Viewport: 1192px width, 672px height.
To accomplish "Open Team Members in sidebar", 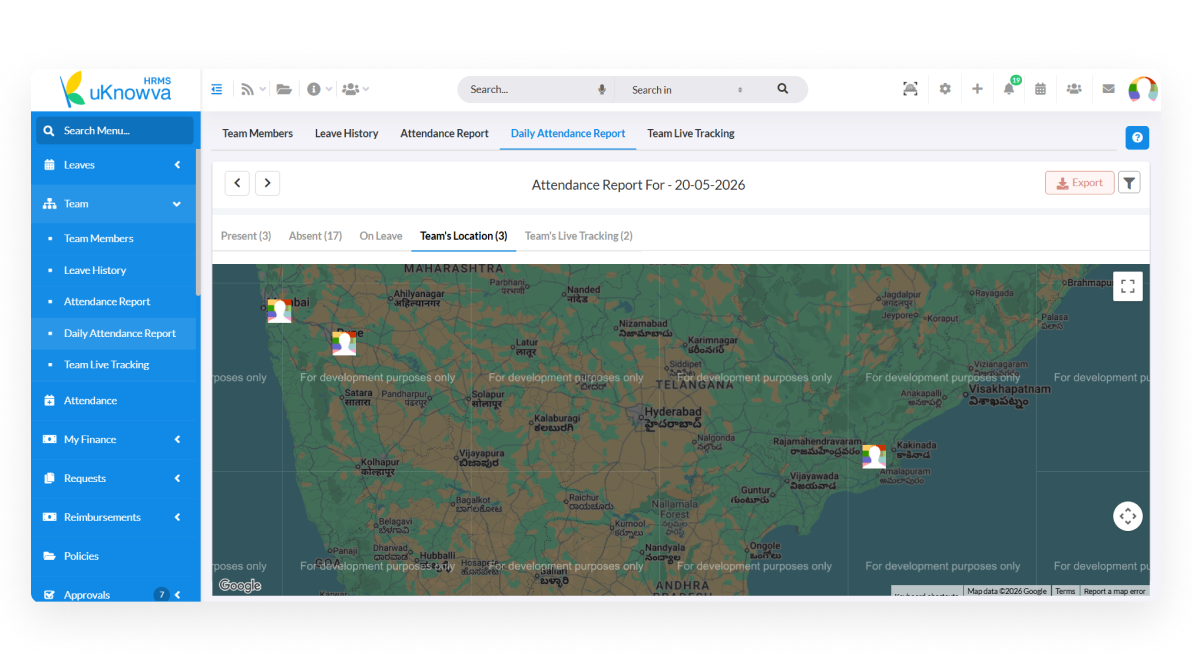I will (99, 239).
